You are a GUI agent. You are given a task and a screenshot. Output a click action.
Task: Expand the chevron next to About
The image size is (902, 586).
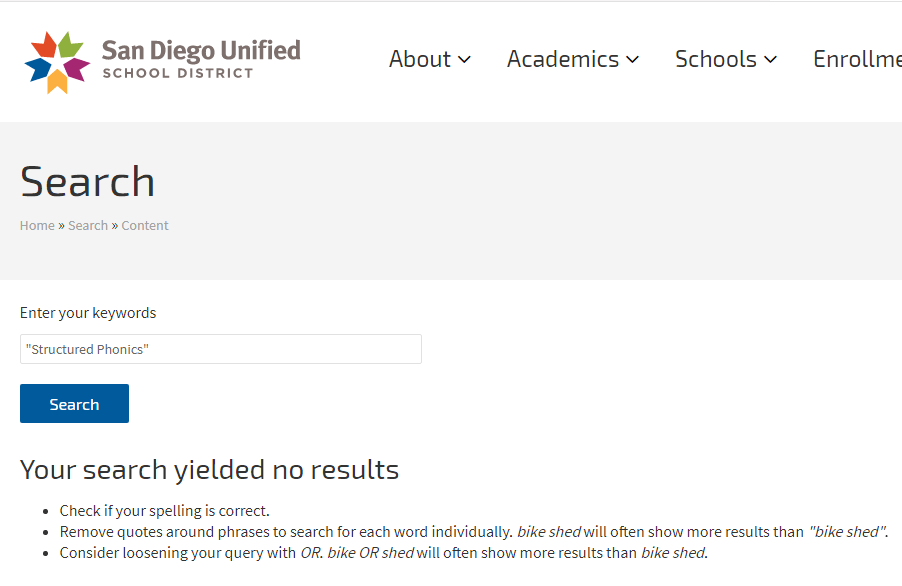click(x=465, y=60)
